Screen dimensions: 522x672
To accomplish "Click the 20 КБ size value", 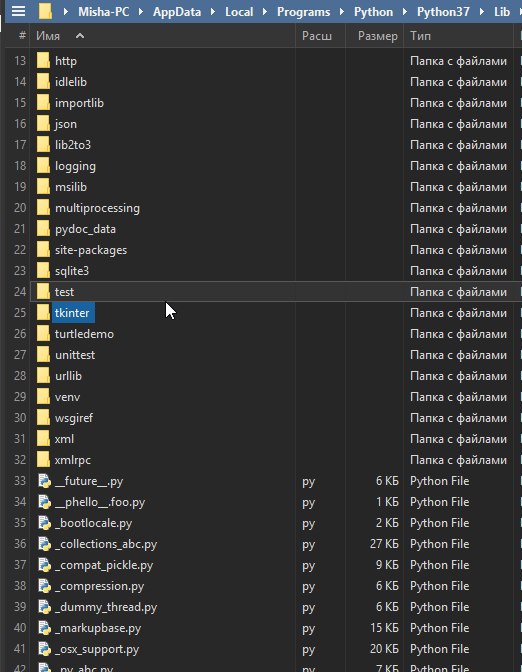I will tap(384, 649).
